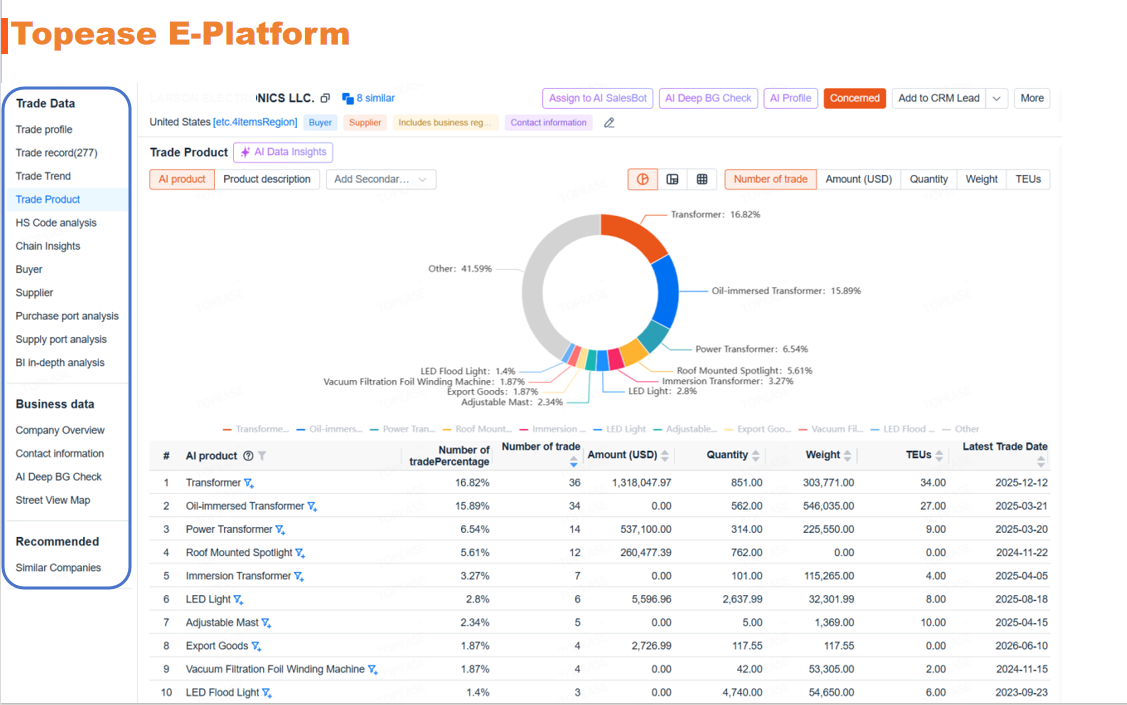Click filter icon next to Roof Mounted Spotlight

pos(300,553)
